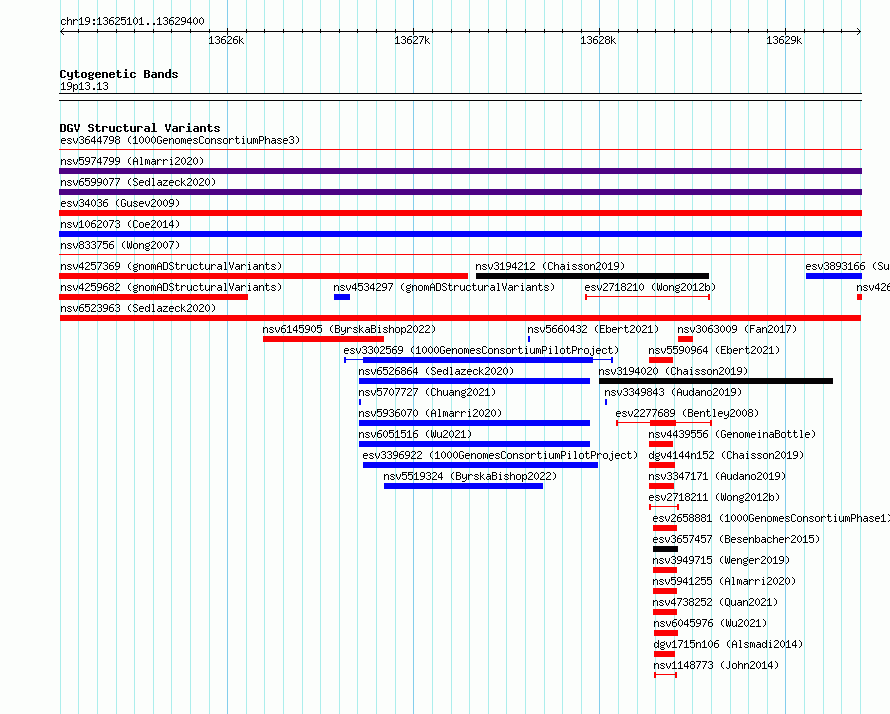
Task: Click the dgv4144n152 (Chaisson2019) label
Action: click(726, 455)
